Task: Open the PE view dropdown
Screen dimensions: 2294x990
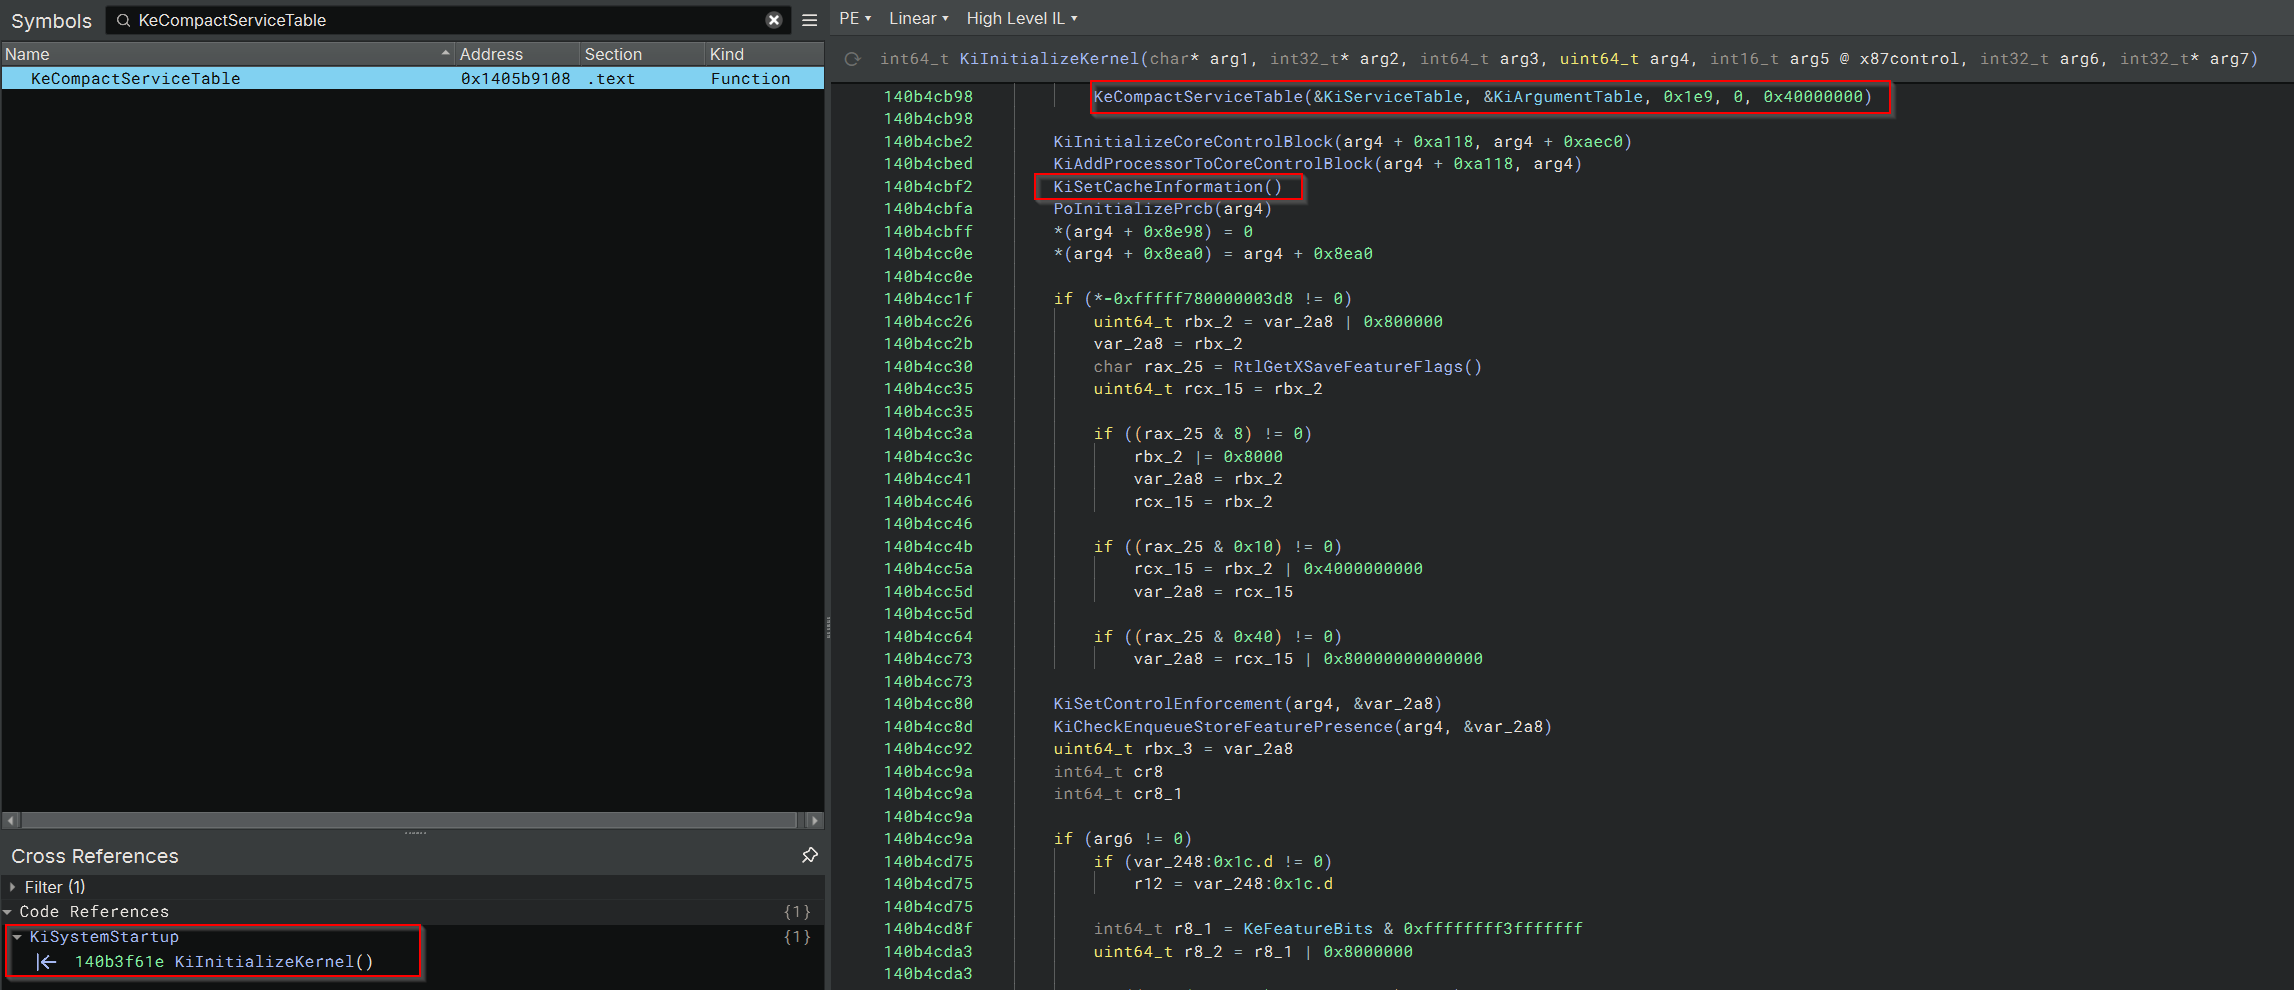Action: [x=855, y=18]
